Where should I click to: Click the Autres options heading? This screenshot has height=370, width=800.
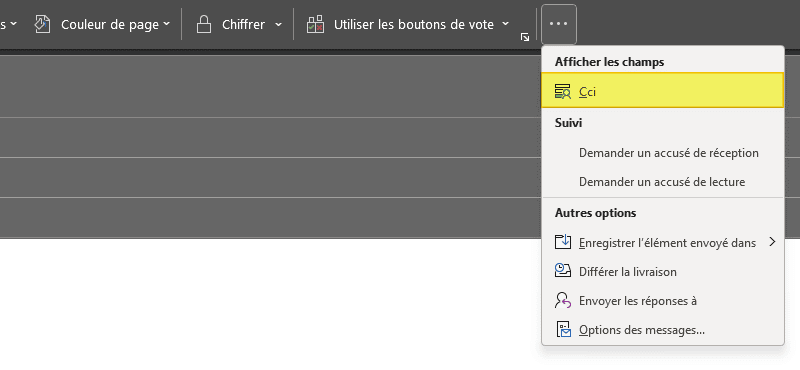point(595,212)
